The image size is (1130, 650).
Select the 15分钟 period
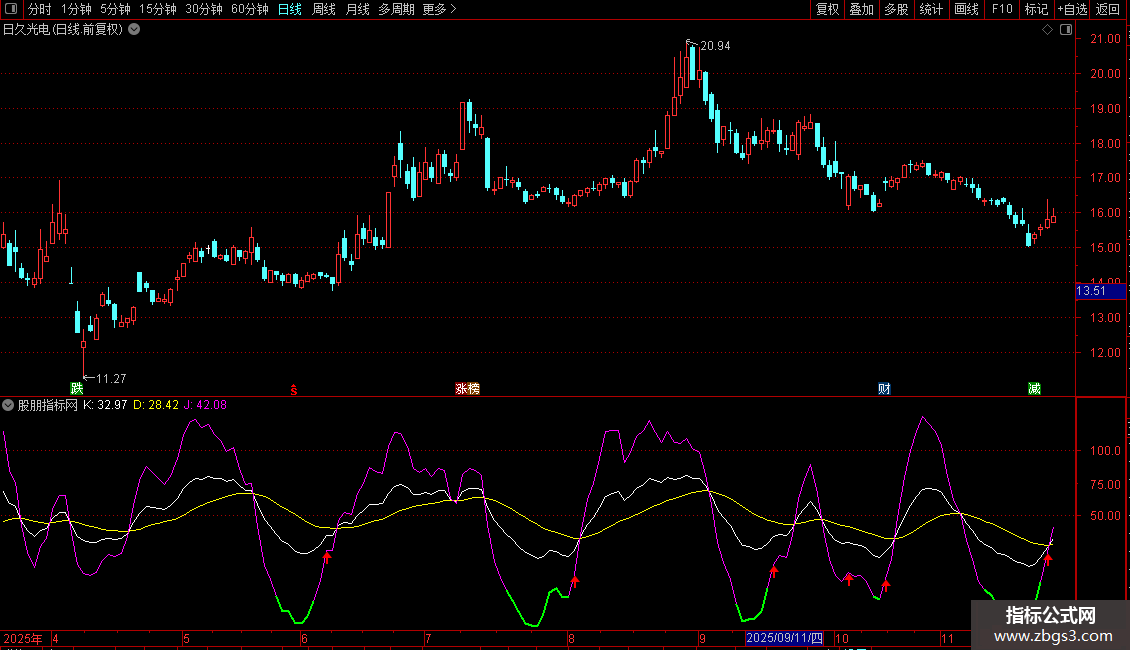pos(158,9)
